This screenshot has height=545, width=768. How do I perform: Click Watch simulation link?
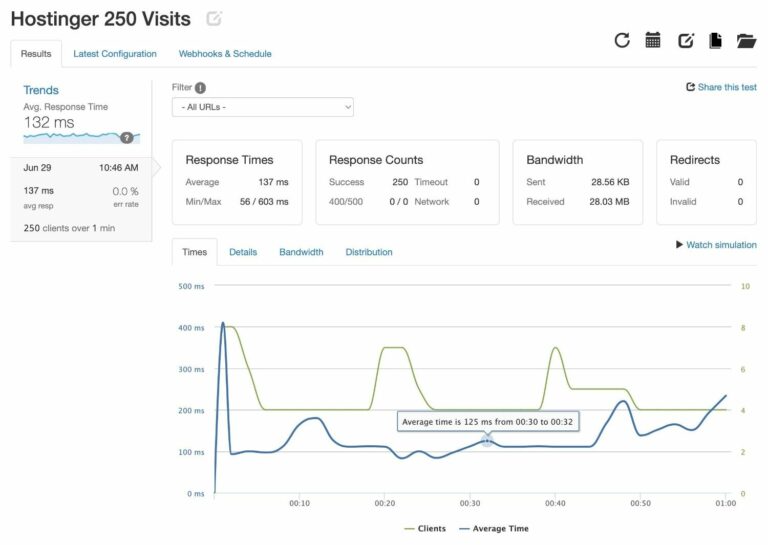click(x=716, y=245)
